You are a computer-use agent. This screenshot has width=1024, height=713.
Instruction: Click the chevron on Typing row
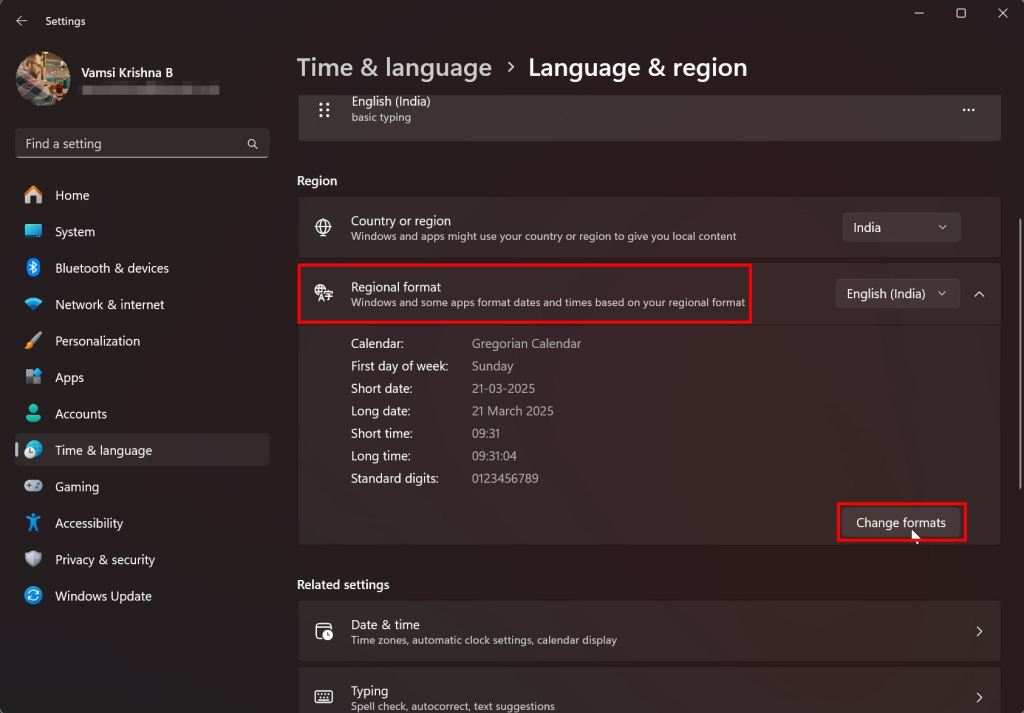click(x=979, y=697)
